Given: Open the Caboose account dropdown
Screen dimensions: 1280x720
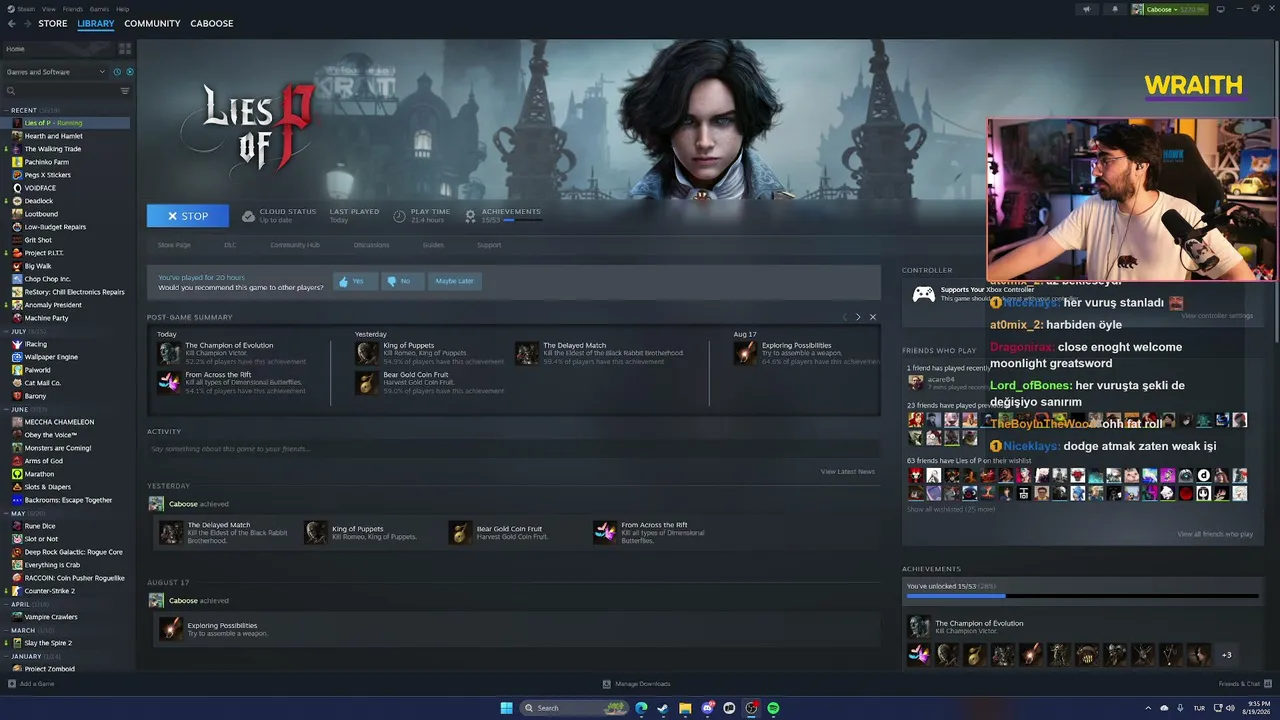Looking at the screenshot, I should tap(1169, 9).
